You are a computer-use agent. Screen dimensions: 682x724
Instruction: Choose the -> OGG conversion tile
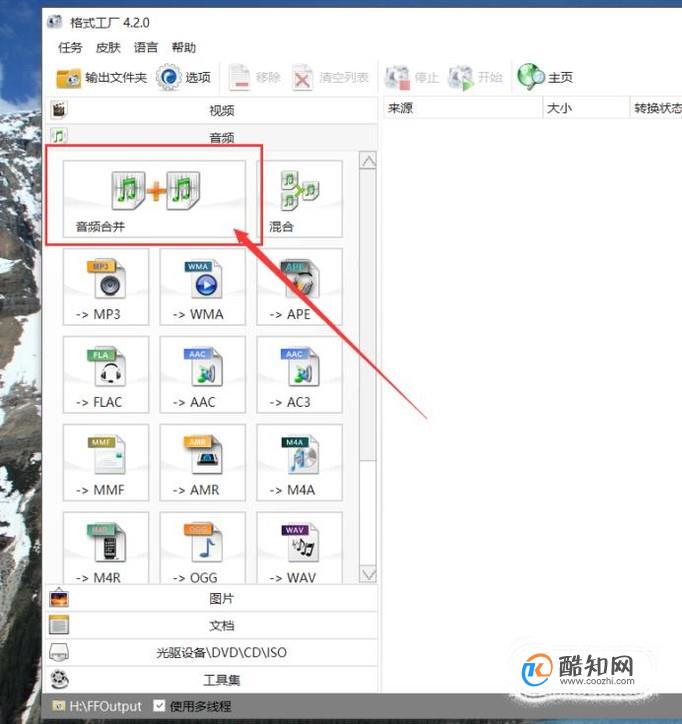click(x=203, y=548)
